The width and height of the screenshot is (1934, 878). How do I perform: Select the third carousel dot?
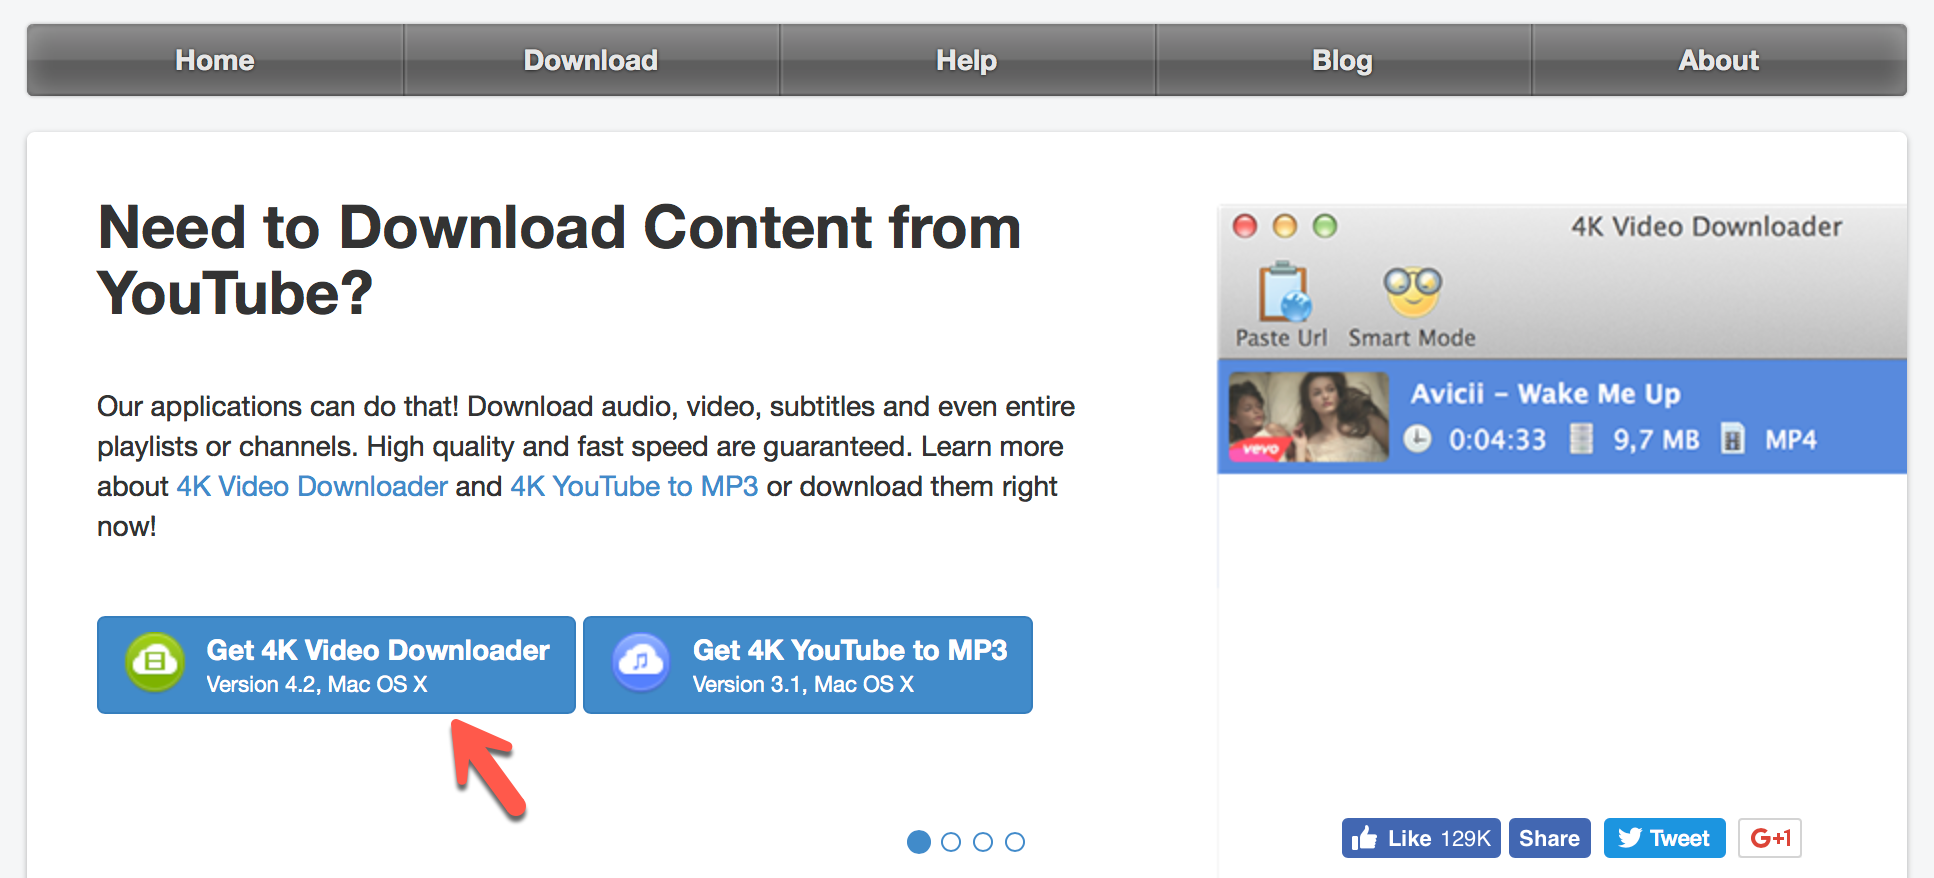tap(983, 842)
